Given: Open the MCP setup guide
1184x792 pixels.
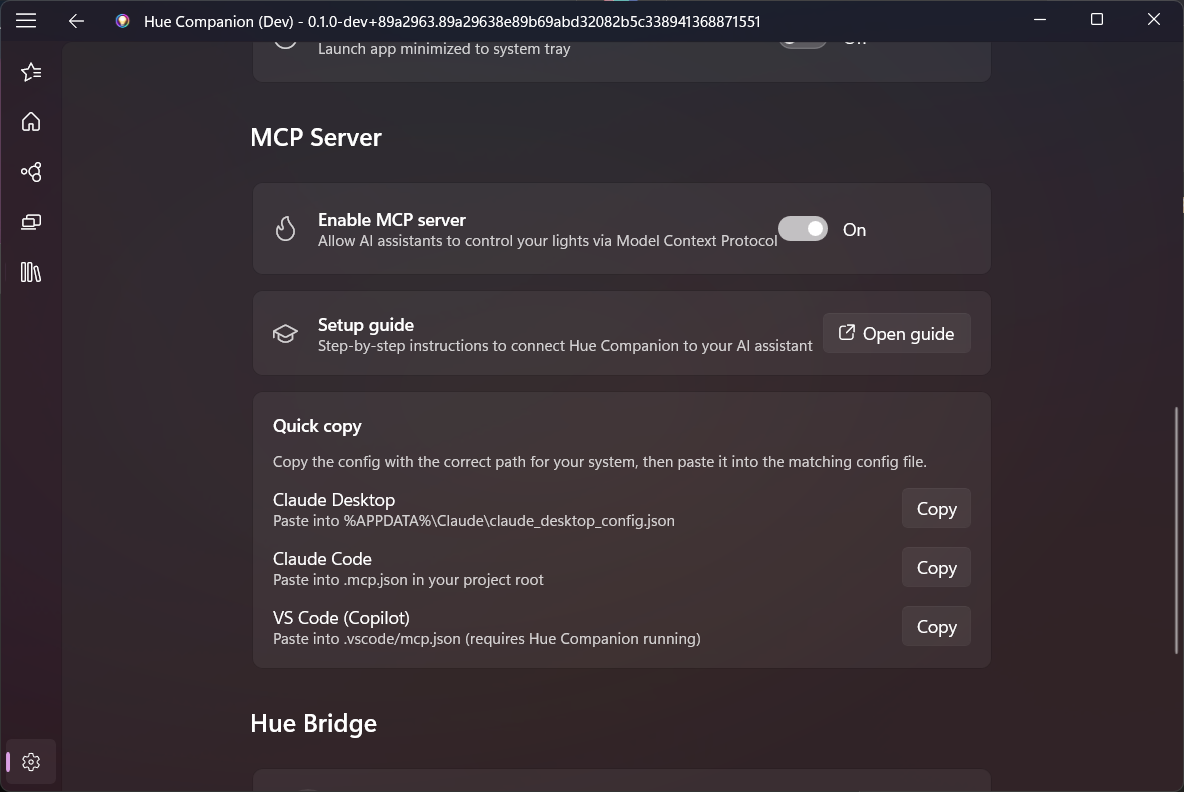Looking at the screenshot, I should 896,334.
